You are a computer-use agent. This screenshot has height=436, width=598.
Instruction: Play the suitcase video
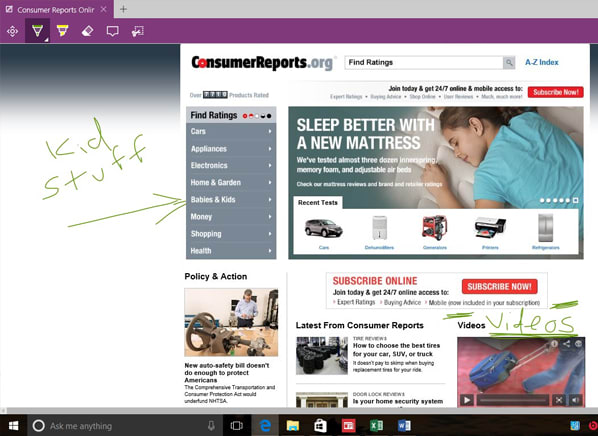(x=466, y=400)
